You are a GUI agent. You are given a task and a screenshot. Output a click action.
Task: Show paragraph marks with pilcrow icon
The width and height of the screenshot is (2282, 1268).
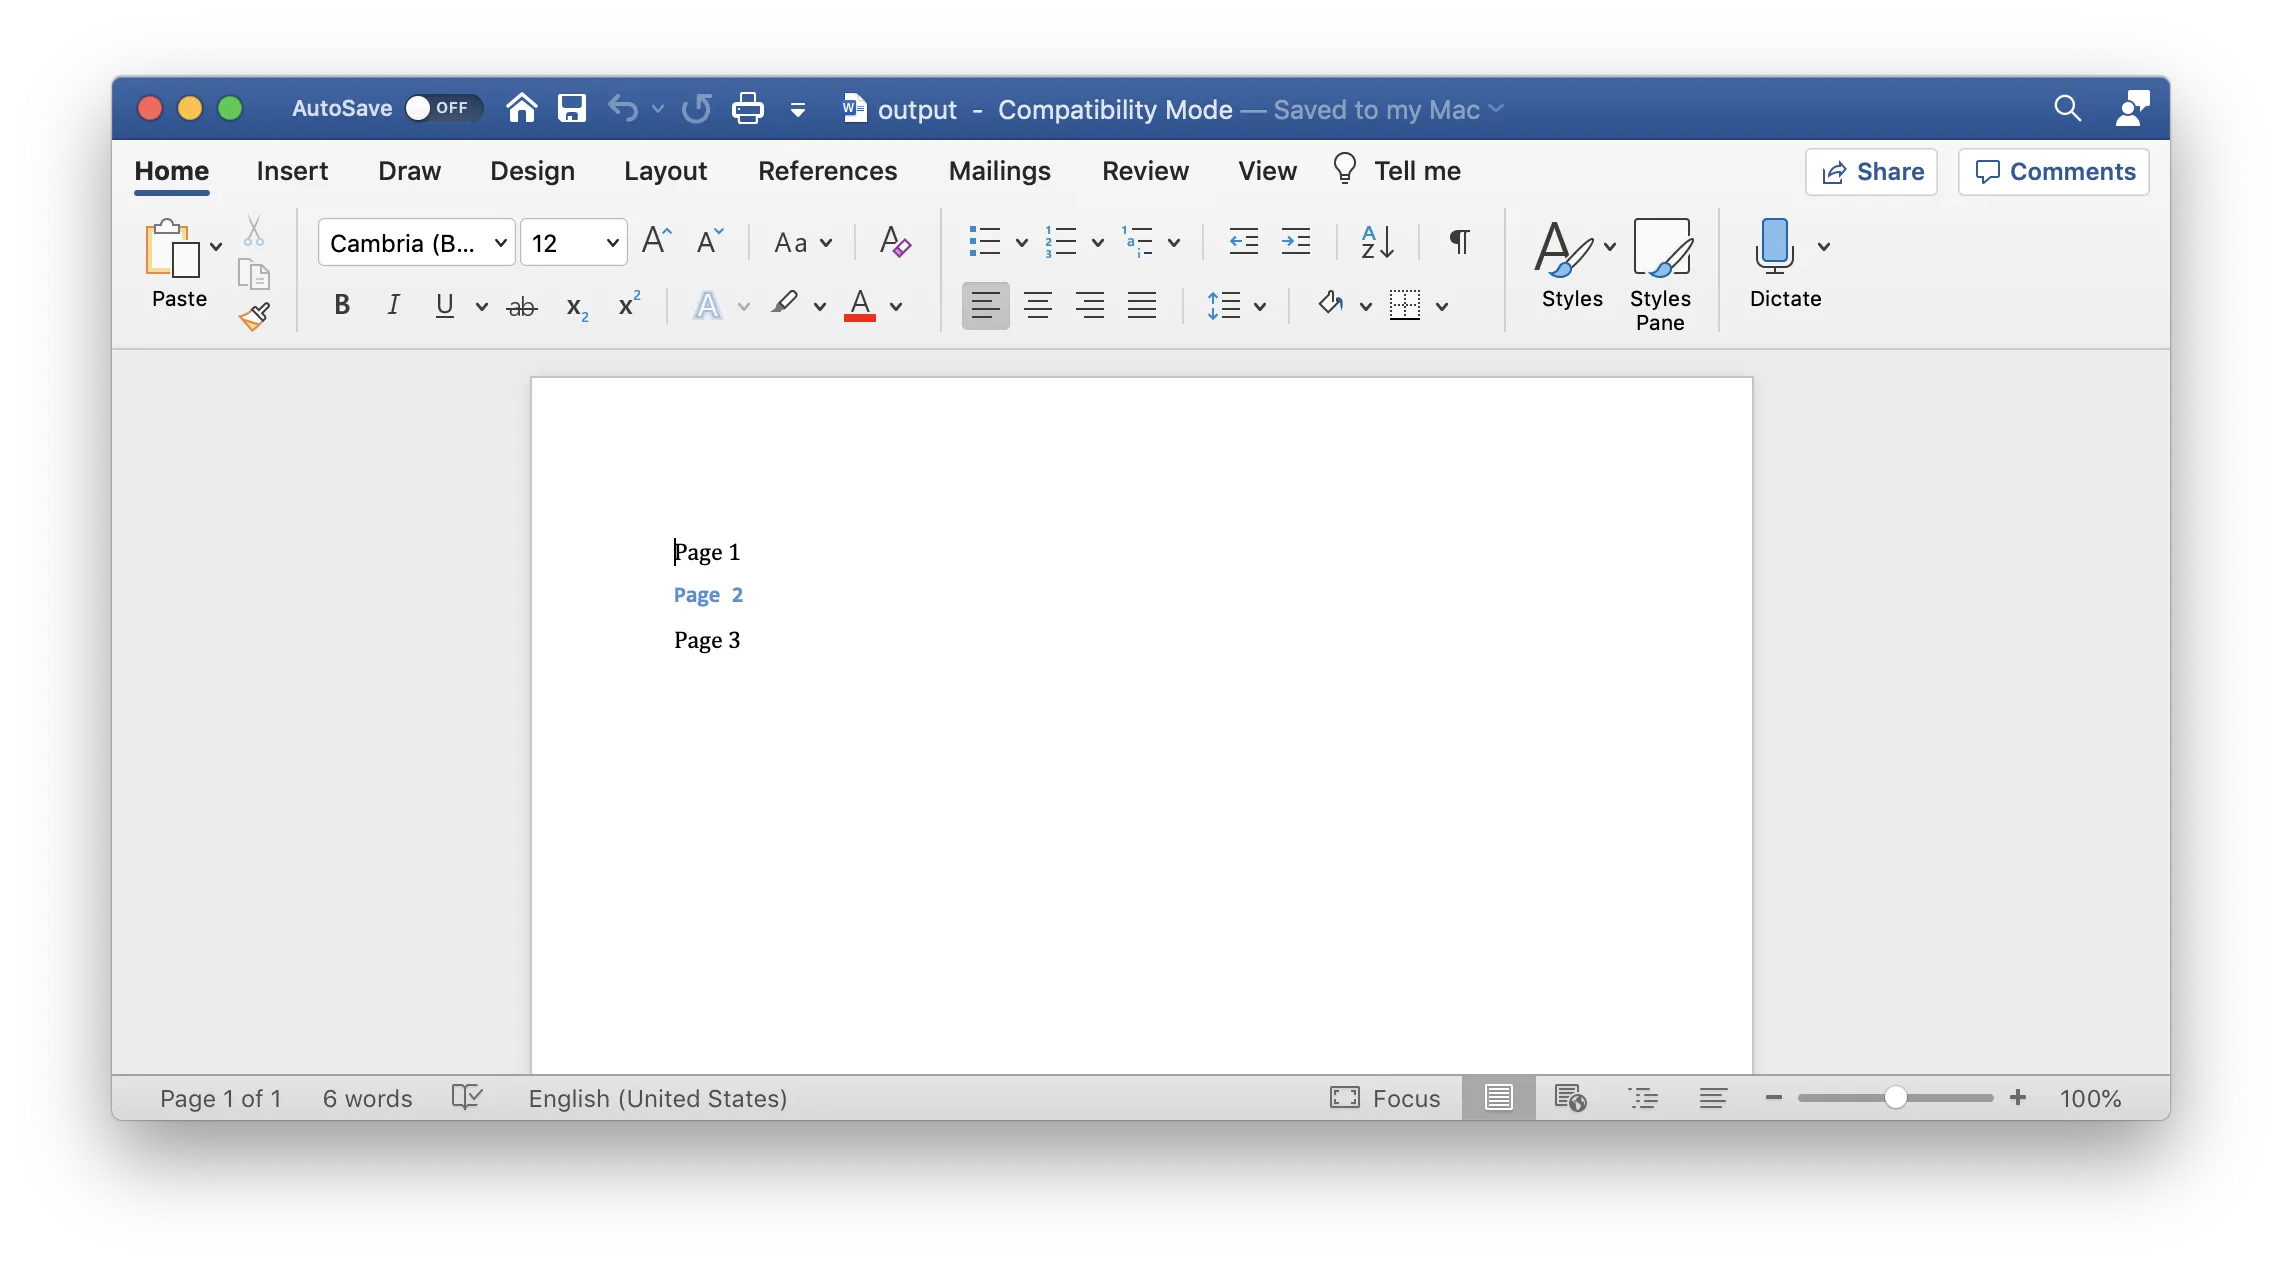1459,242
